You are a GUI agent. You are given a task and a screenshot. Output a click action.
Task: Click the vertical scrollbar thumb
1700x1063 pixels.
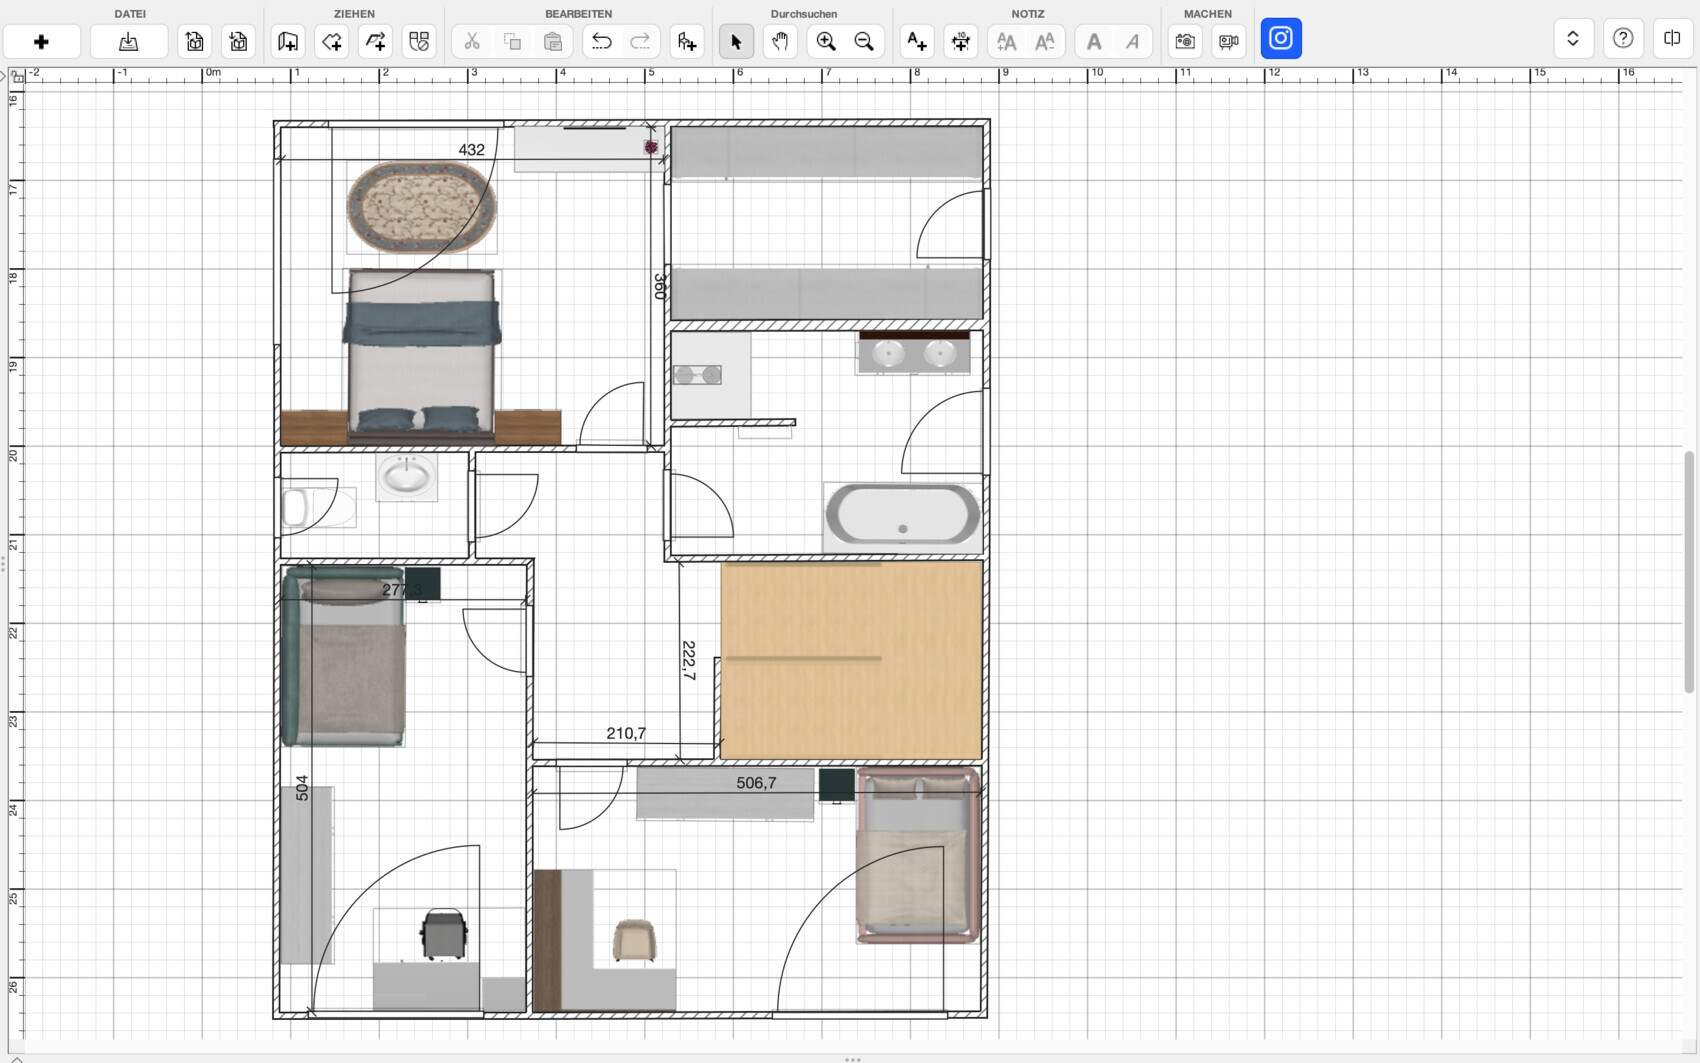(1689, 570)
